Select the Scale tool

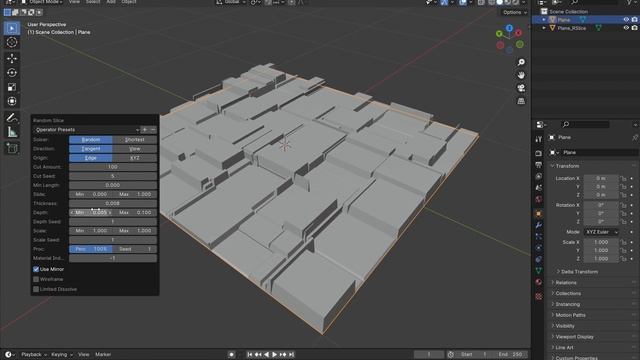12,87
